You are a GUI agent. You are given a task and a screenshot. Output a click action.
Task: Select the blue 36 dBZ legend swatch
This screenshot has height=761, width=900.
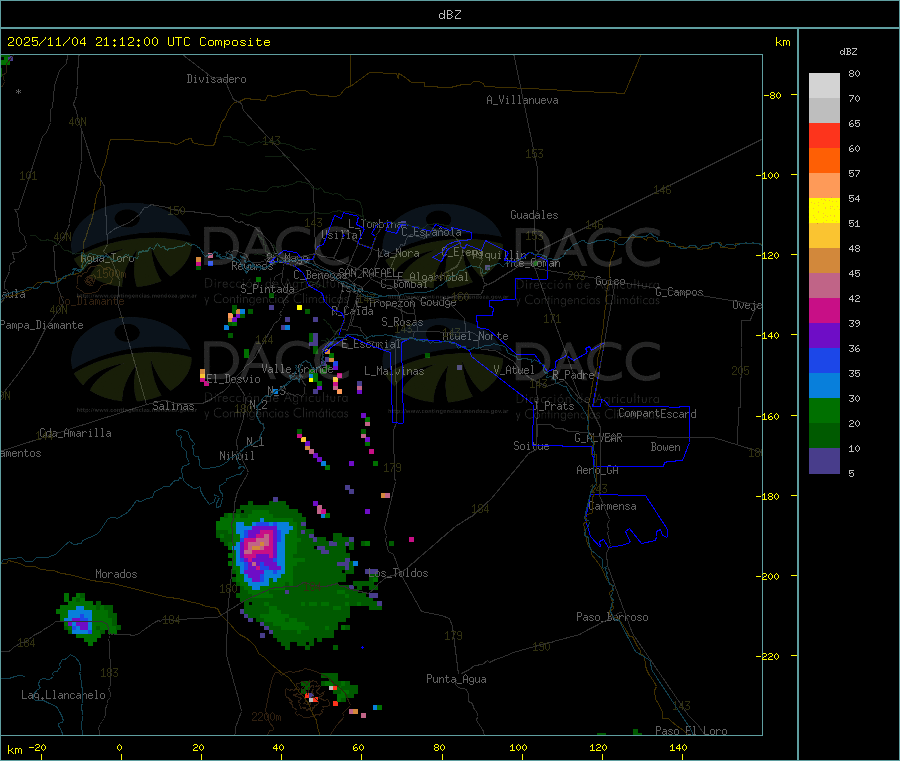[x=824, y=360]
